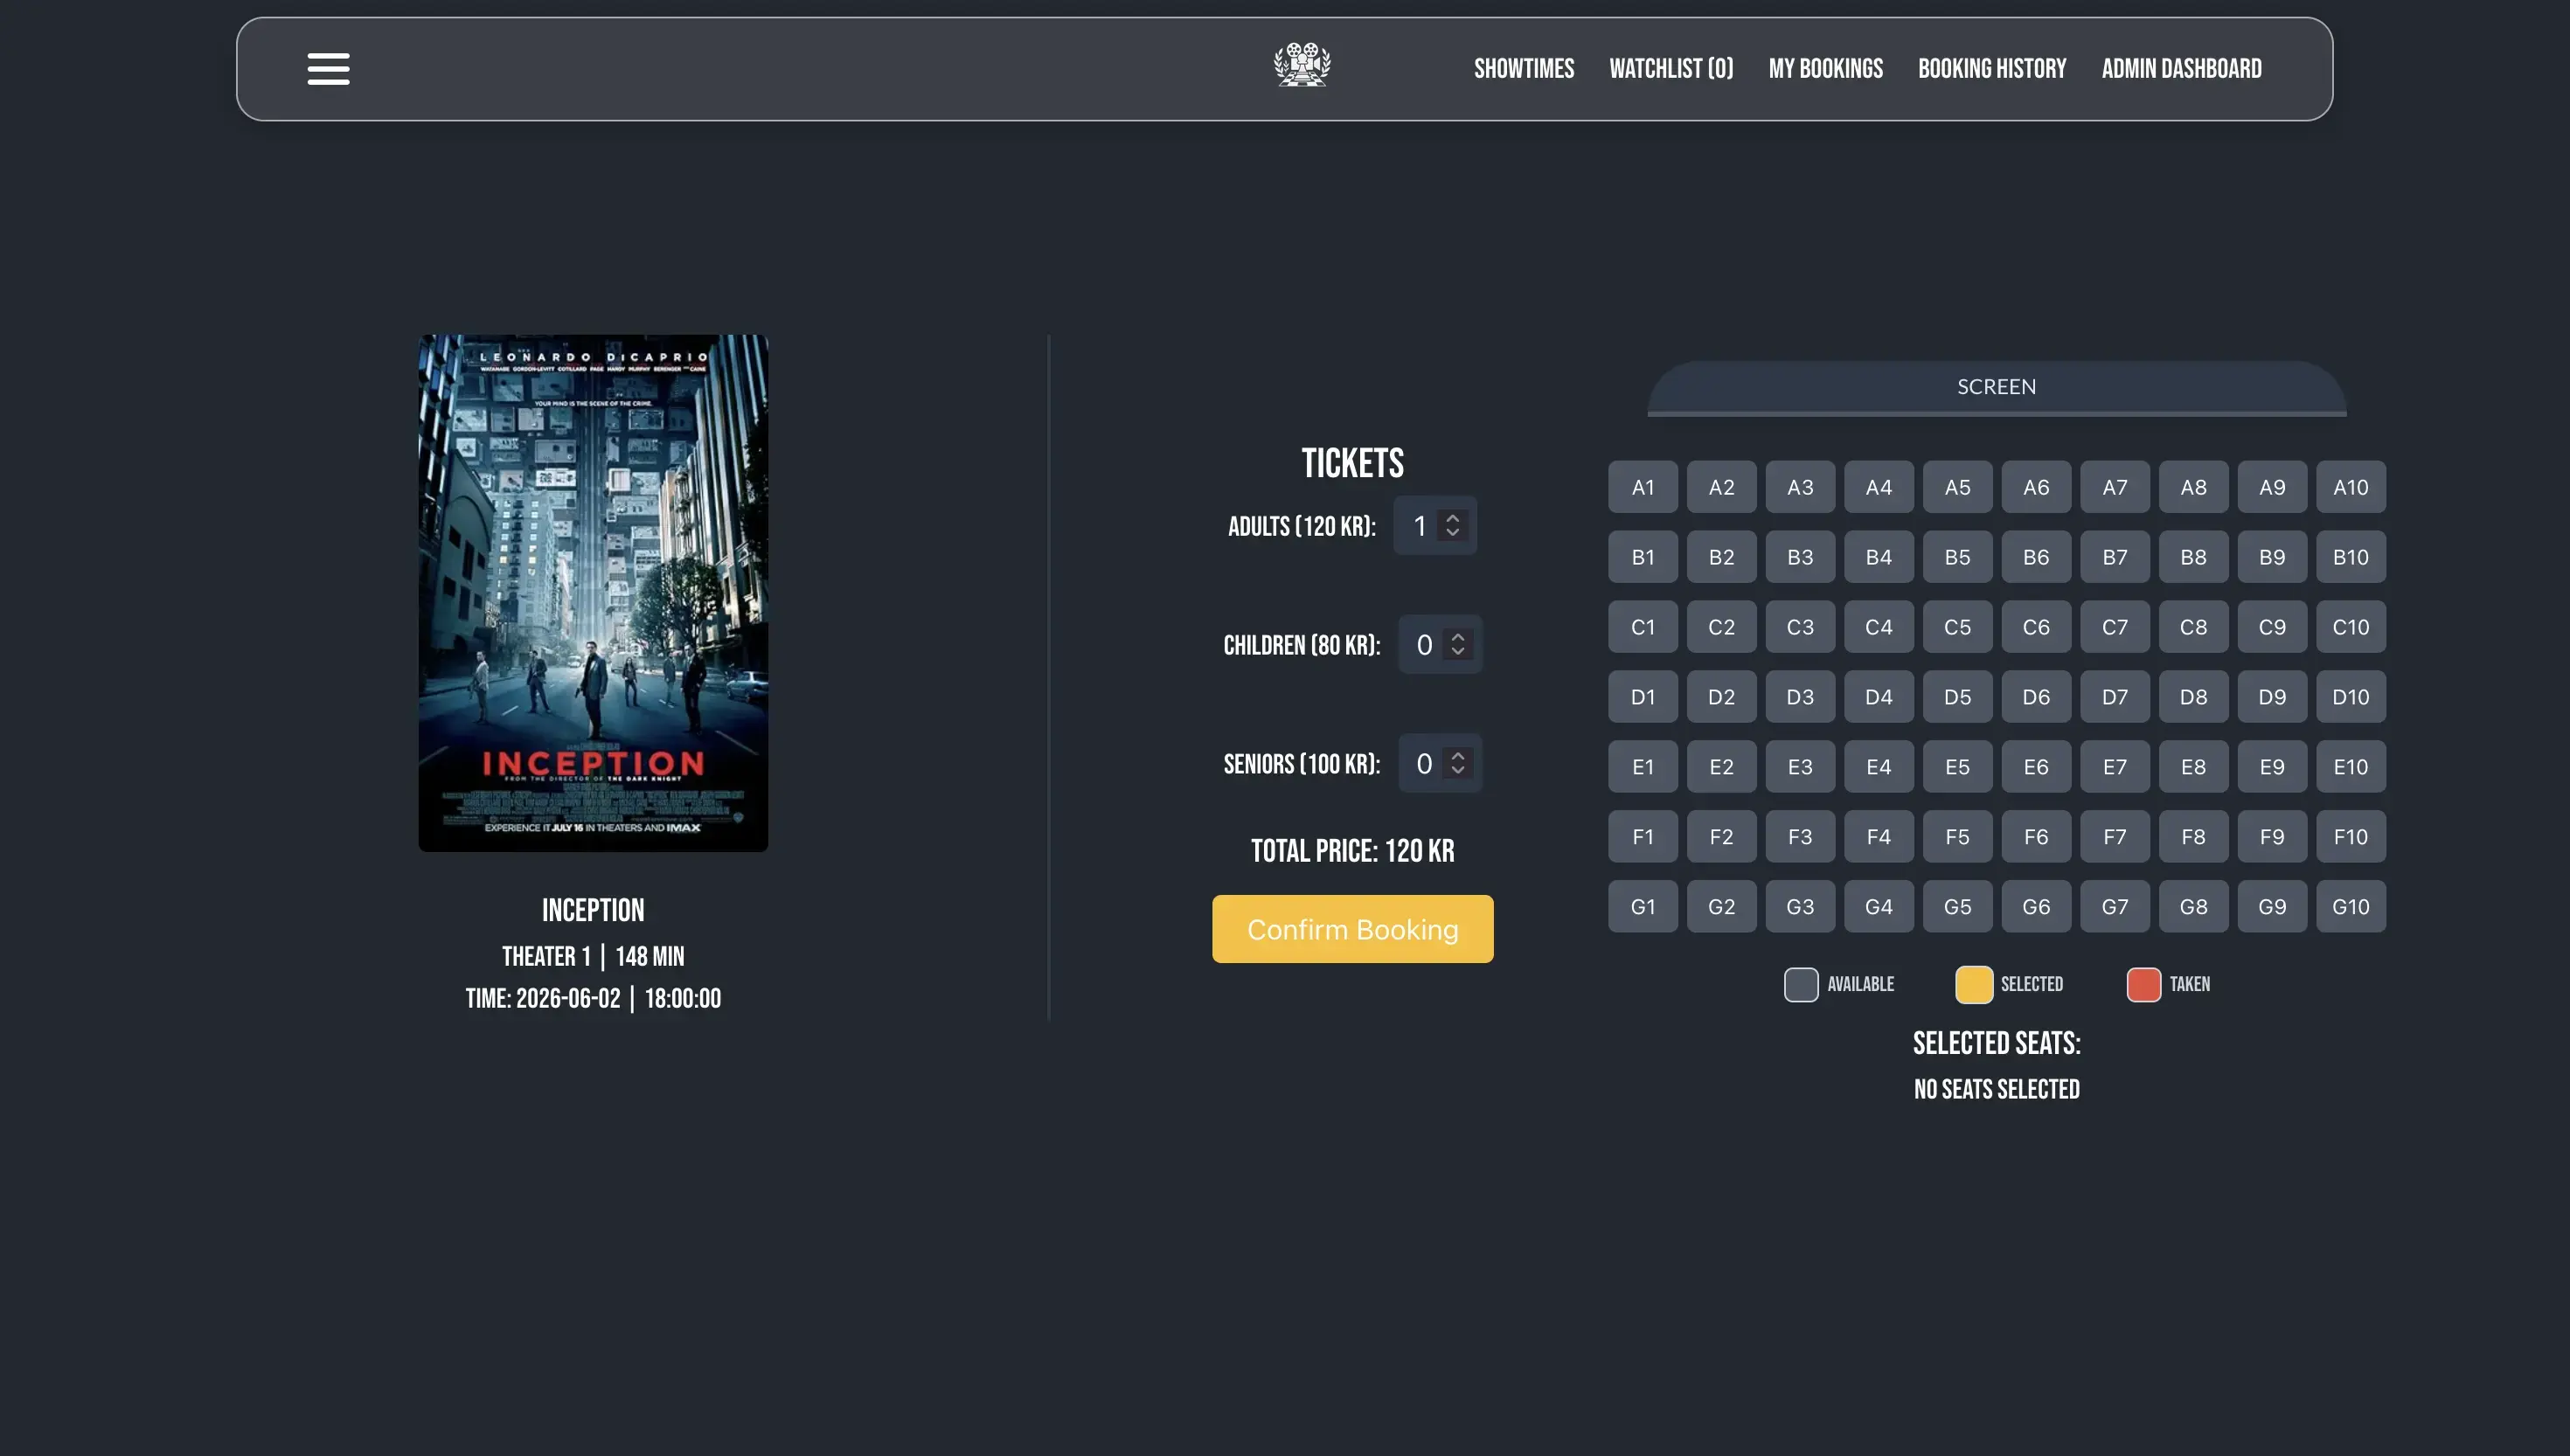Click 'Theater 1 | 148 min' text

click(593, 957)
